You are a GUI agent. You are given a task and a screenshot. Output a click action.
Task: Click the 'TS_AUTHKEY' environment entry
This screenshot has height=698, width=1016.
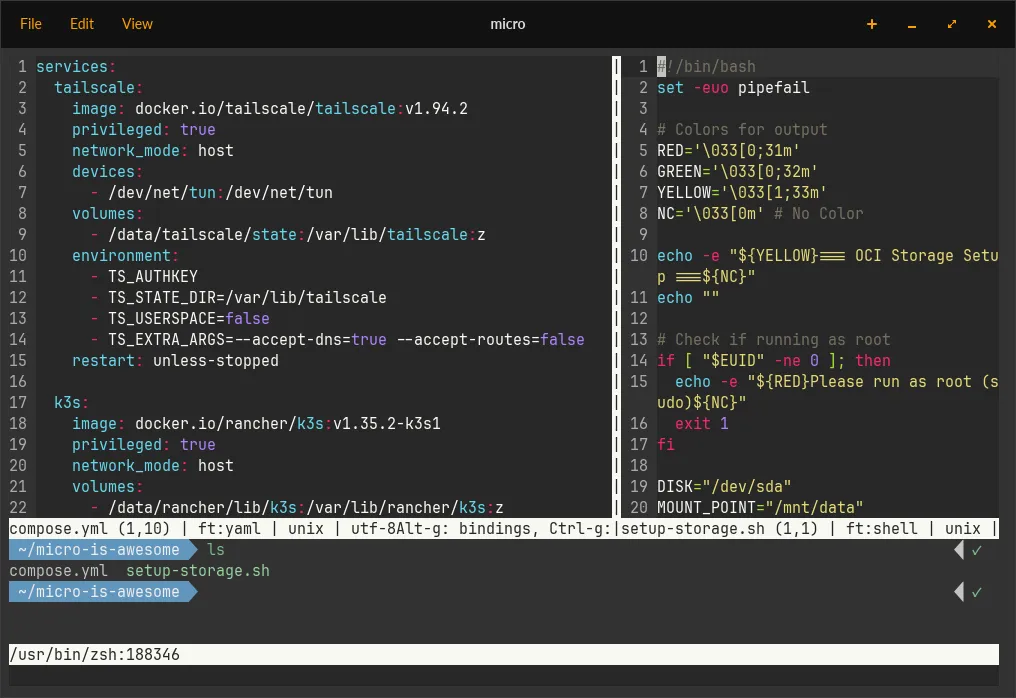click(x=153, y=277)
